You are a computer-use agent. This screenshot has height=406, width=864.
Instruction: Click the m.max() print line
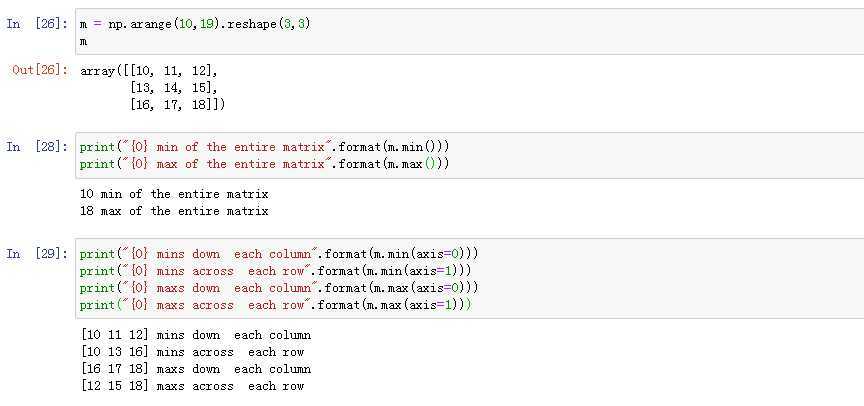(264, 164)
